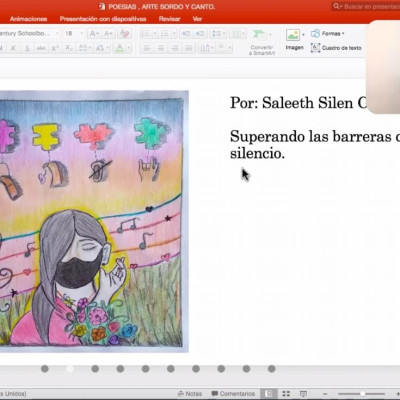Viewport: 400px width, 400px height.
Task: Clear all text formatting
Action: (124, 33)
